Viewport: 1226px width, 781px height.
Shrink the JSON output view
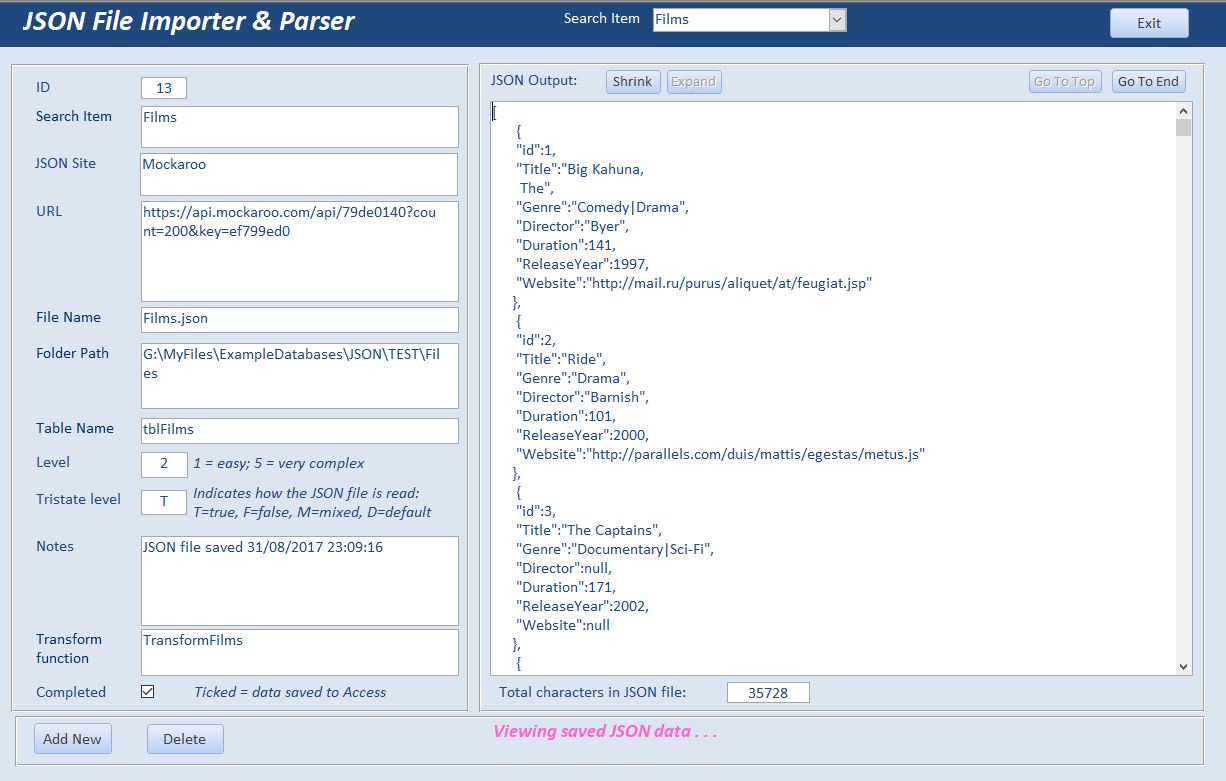tap(633, 82)
